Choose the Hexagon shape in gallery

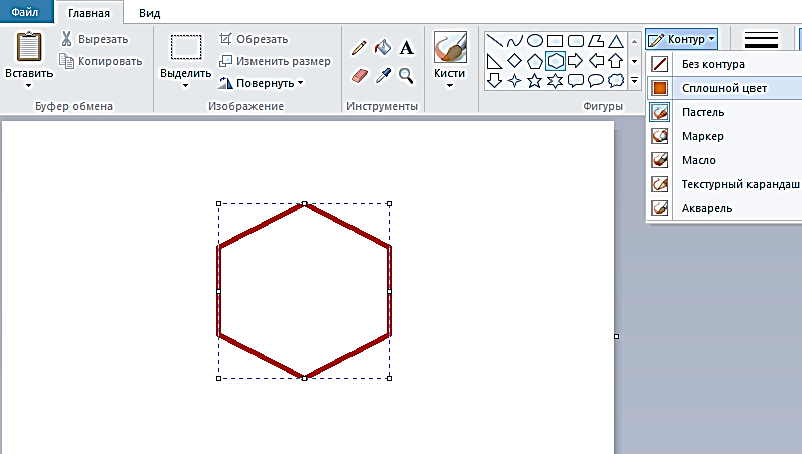pyautogui.click(x=555, y=61)
